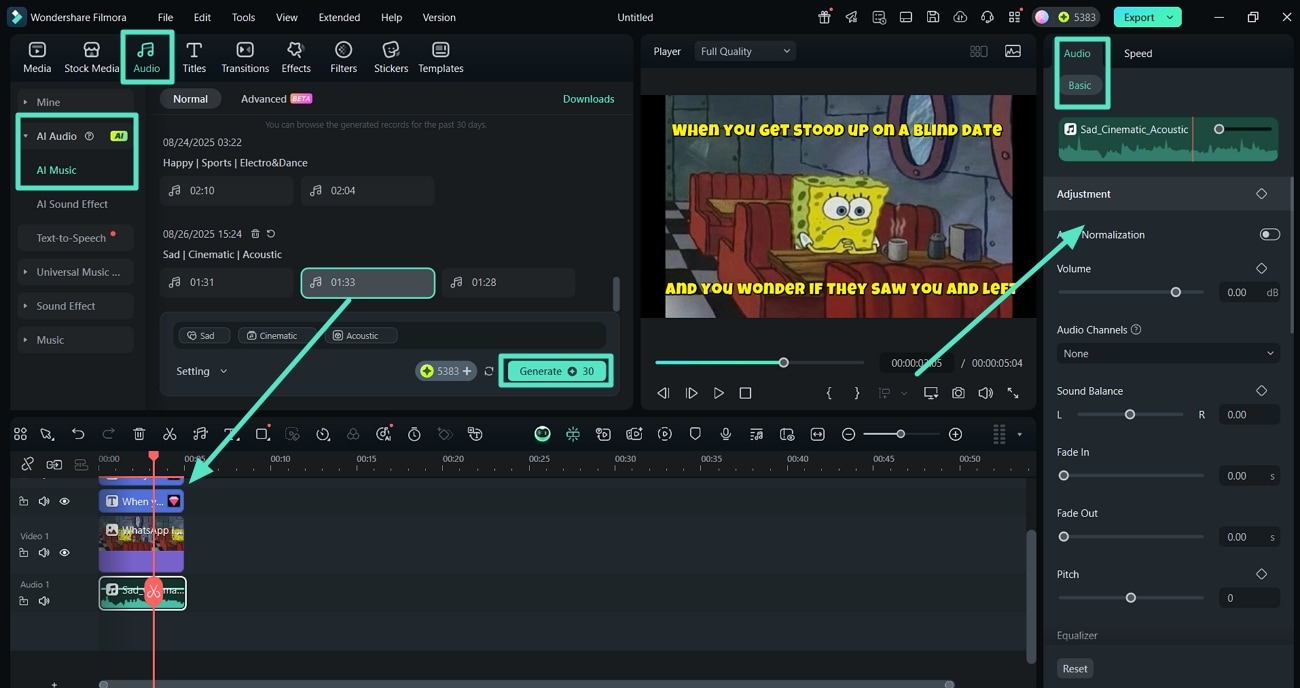Collapse the AI Audio category
Viewport: 1300px width, 688px height.
point(25,136)
